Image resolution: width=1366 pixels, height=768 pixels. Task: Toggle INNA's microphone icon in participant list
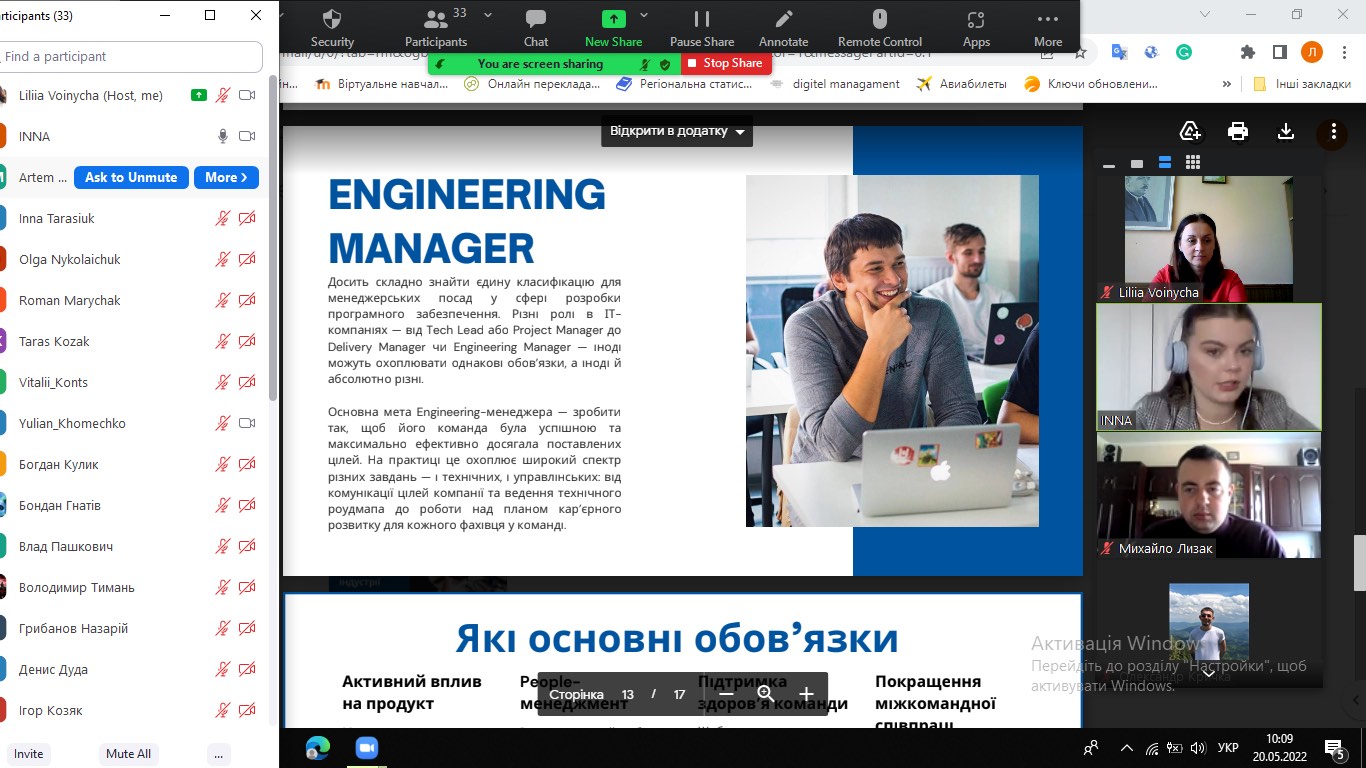223,136
